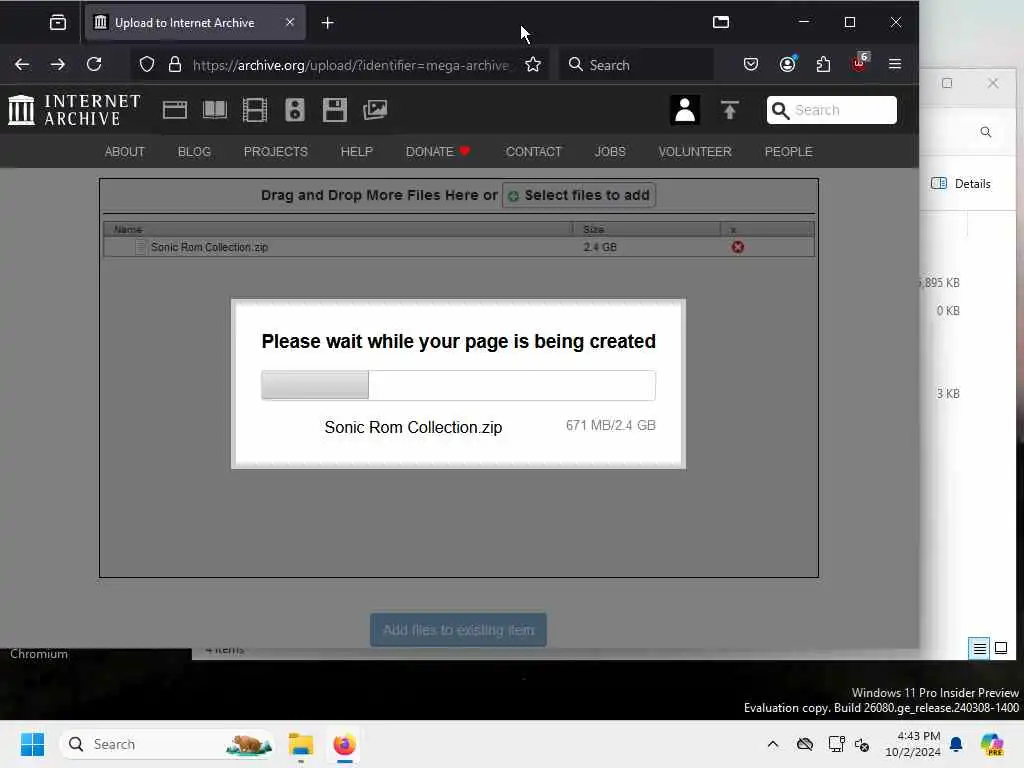The height and width of the screenshot is (768, 1024).
Task: Open the BLOG navigation link
Action: tap(194, 152)
